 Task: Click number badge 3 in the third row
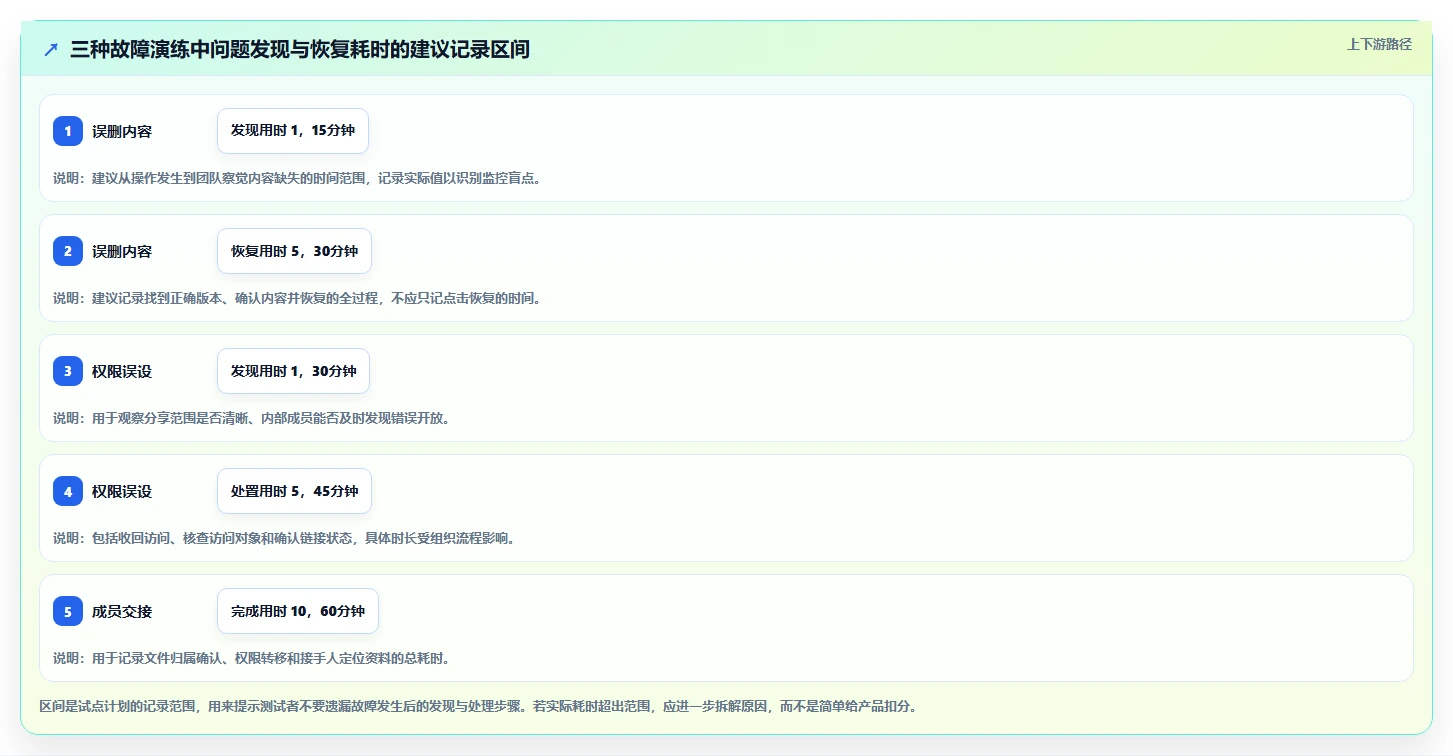68,371
